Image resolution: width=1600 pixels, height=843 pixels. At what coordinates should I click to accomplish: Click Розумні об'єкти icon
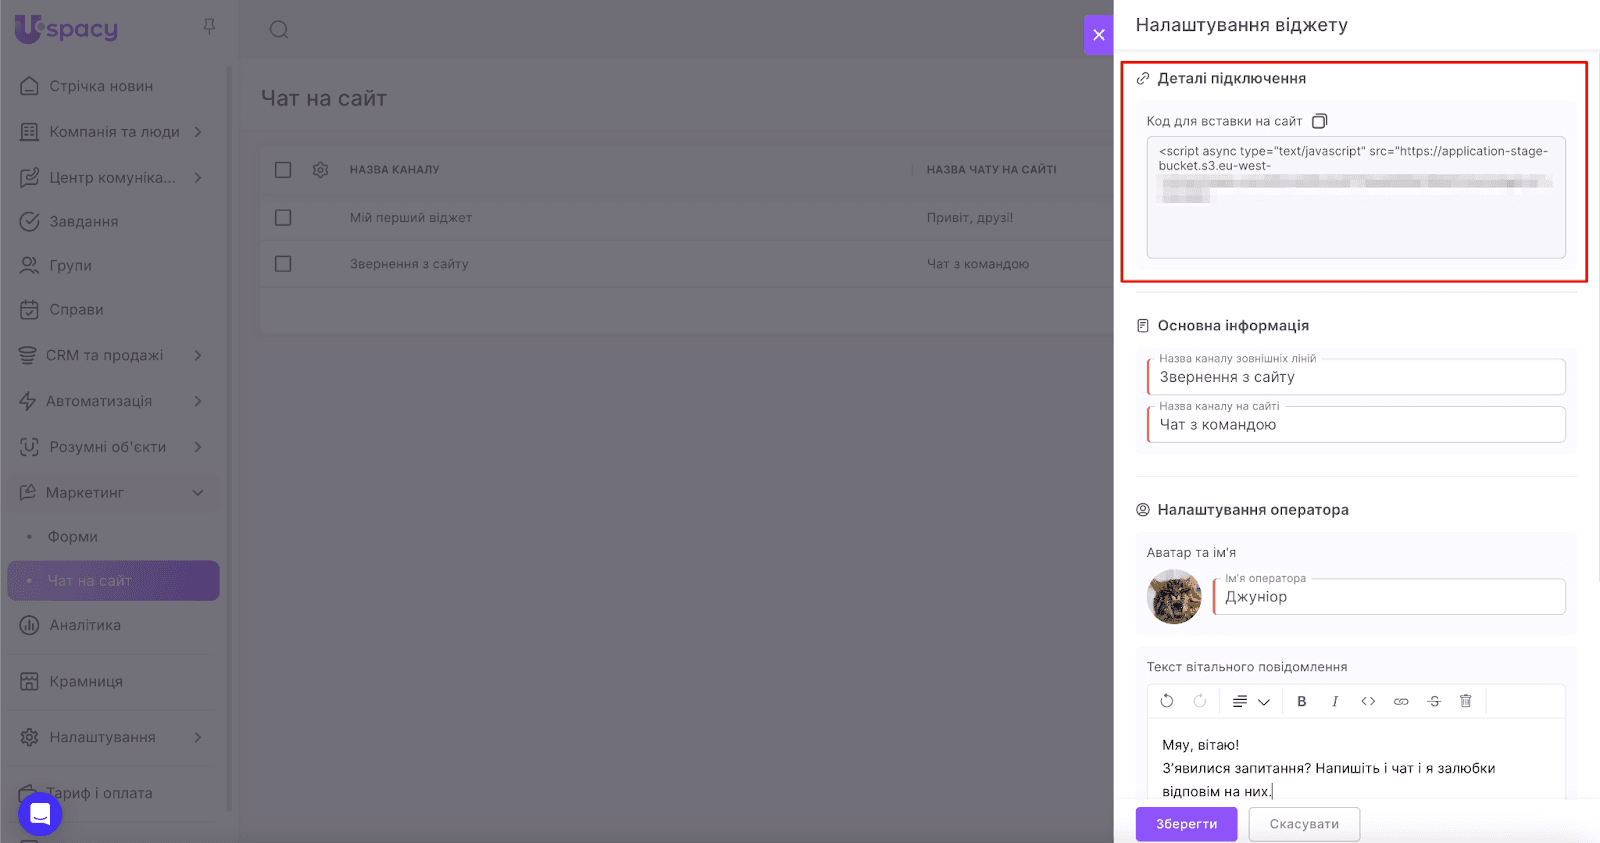[30, 447]
